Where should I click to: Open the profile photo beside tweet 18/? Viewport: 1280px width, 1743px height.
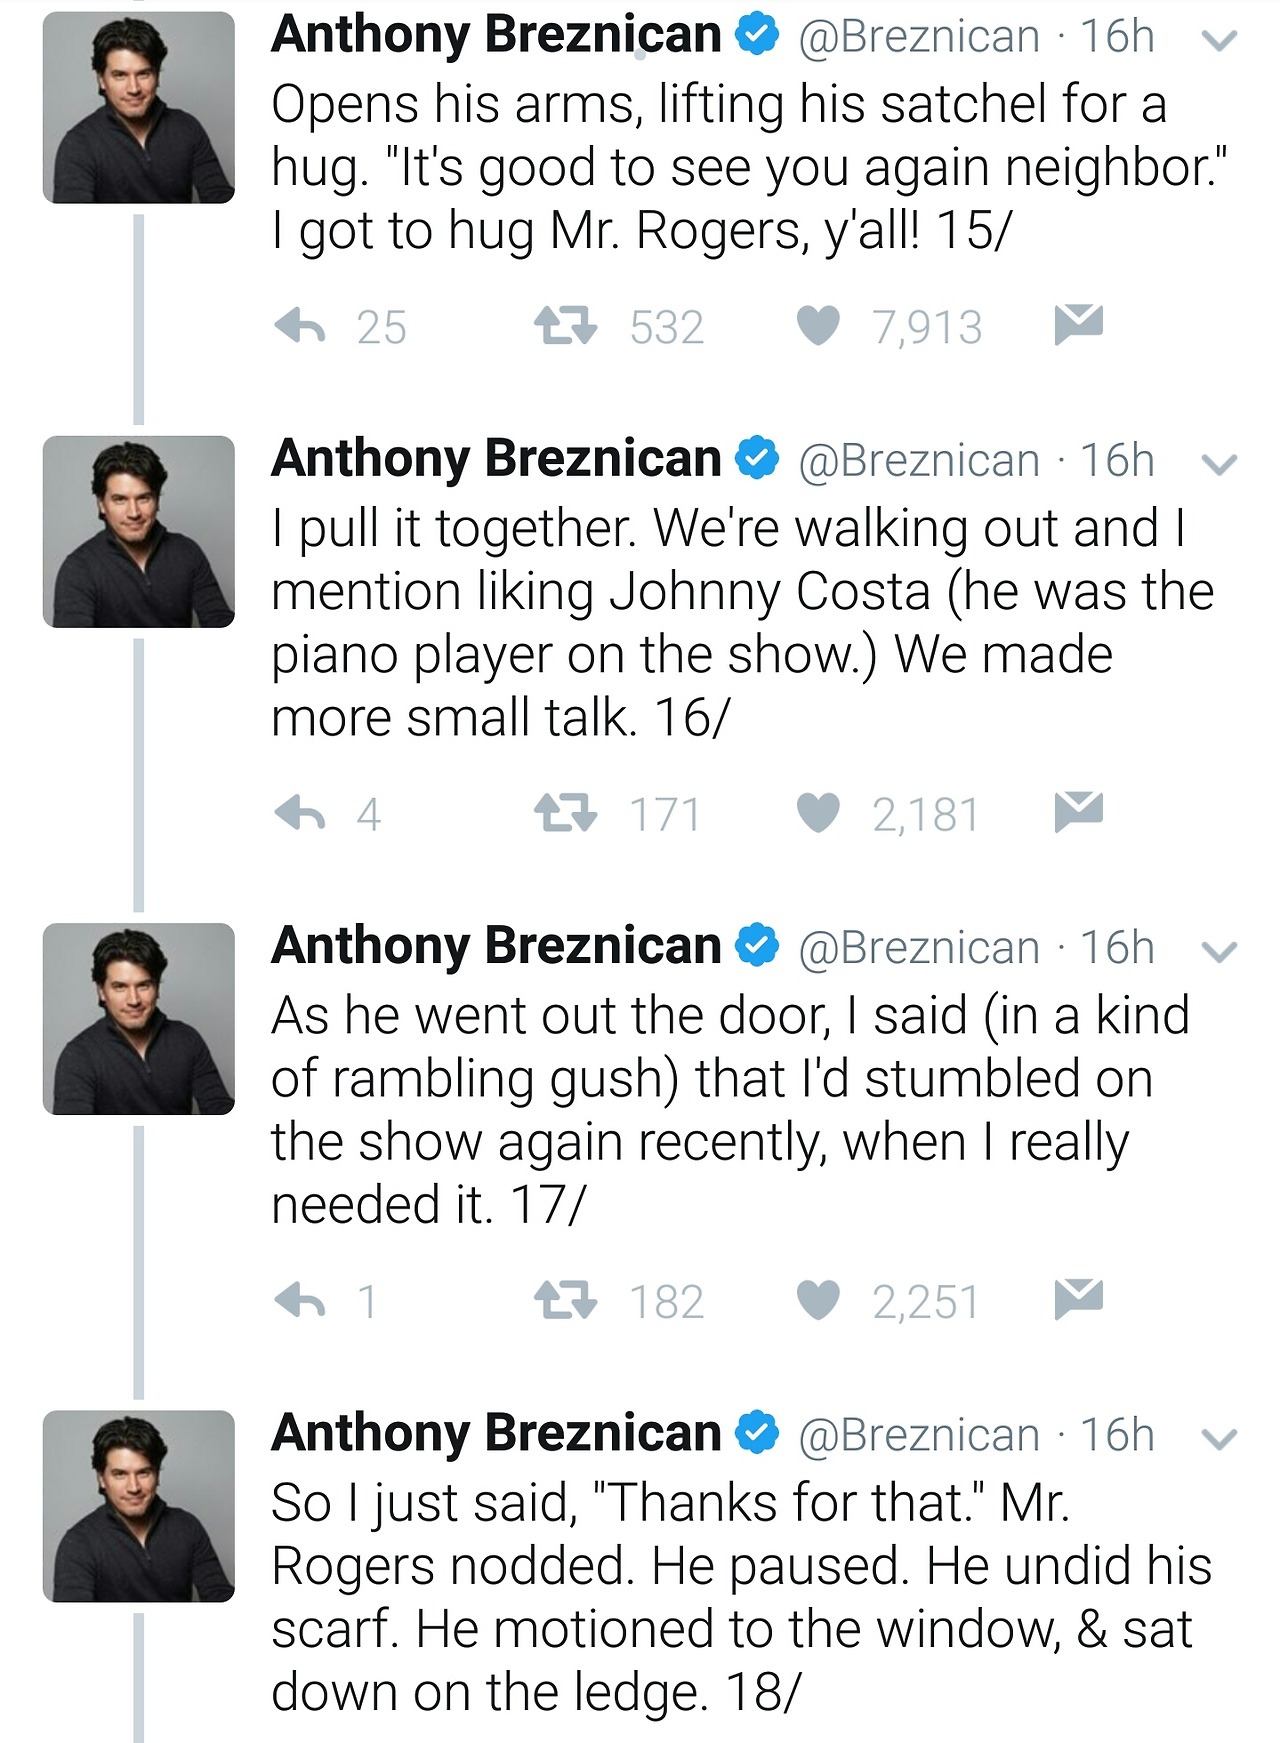(138, 1506)
